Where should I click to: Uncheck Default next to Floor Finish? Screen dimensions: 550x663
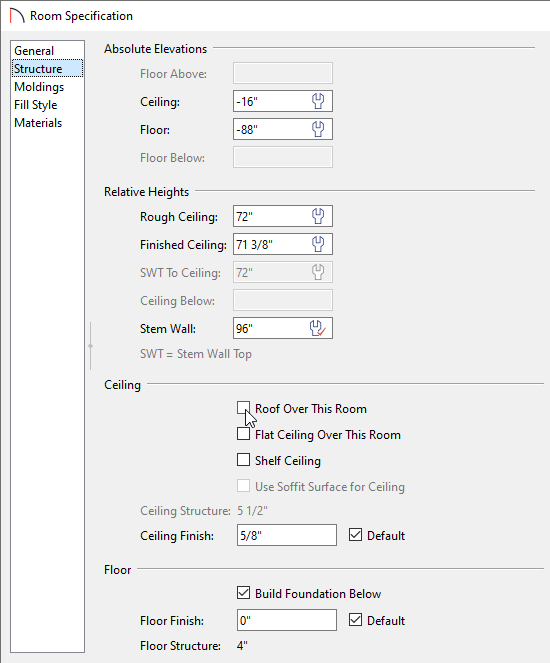point(356,620)
